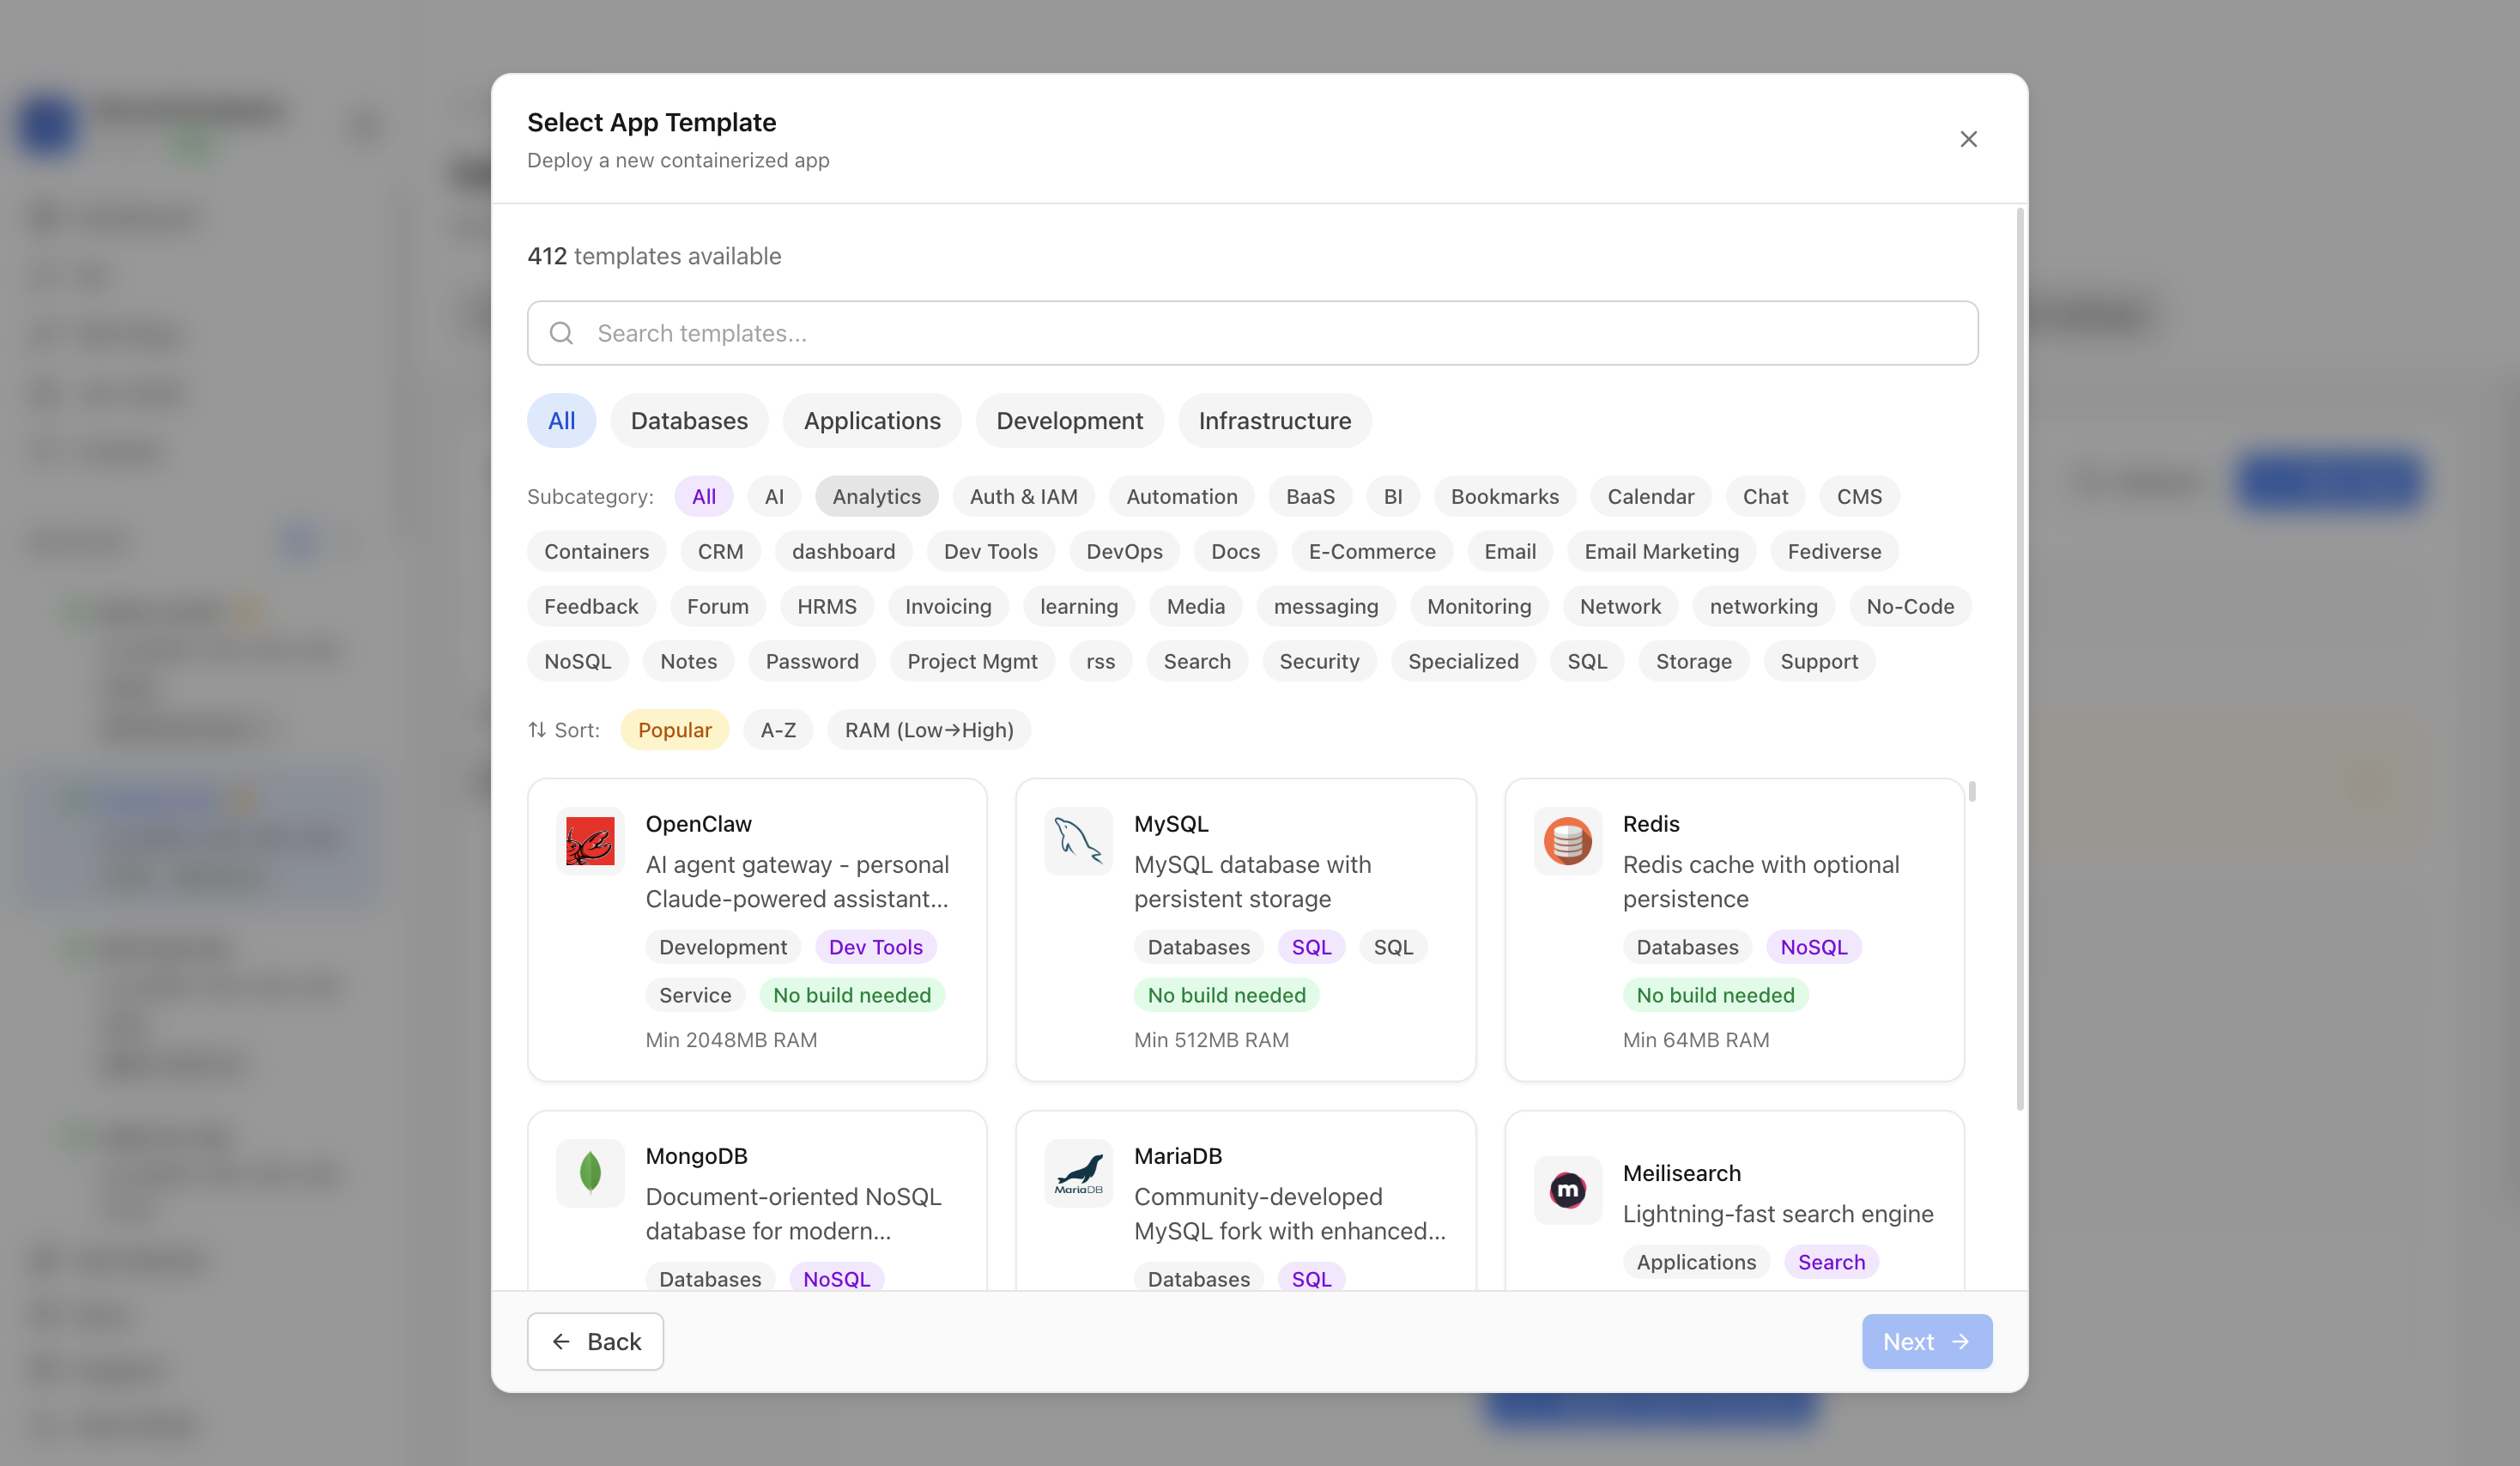Click the Dev Tools tag on OpenClaw

click(x=875, y=947)
